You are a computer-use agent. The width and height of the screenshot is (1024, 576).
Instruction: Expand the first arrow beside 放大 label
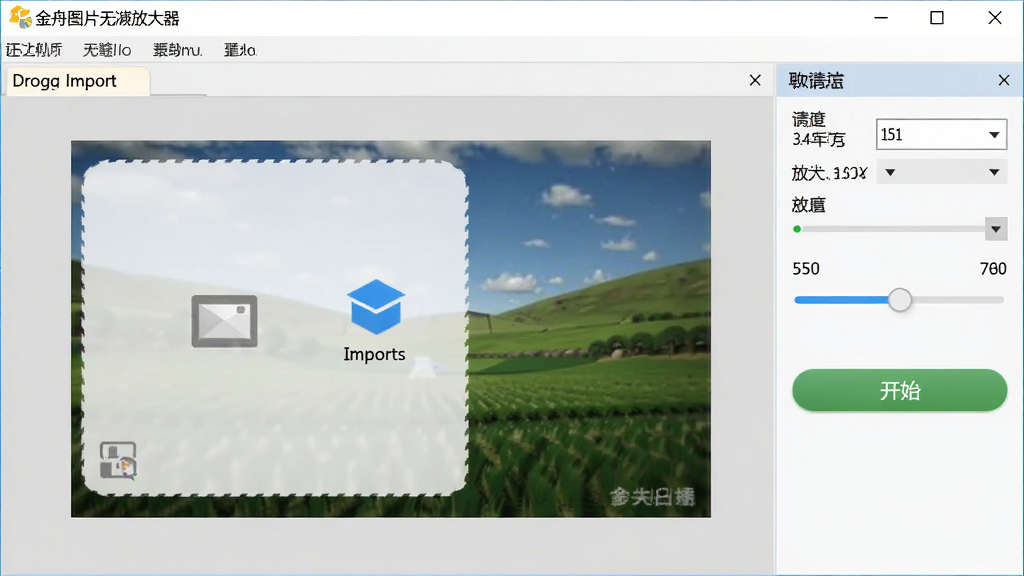pyautogui.click(x=890, y=172)
